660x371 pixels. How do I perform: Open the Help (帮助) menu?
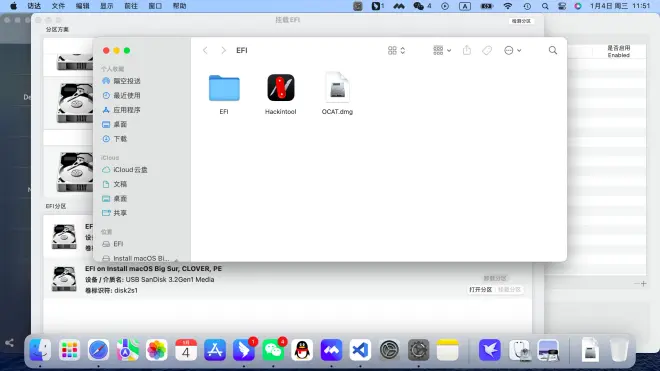(x=179, y=6)
